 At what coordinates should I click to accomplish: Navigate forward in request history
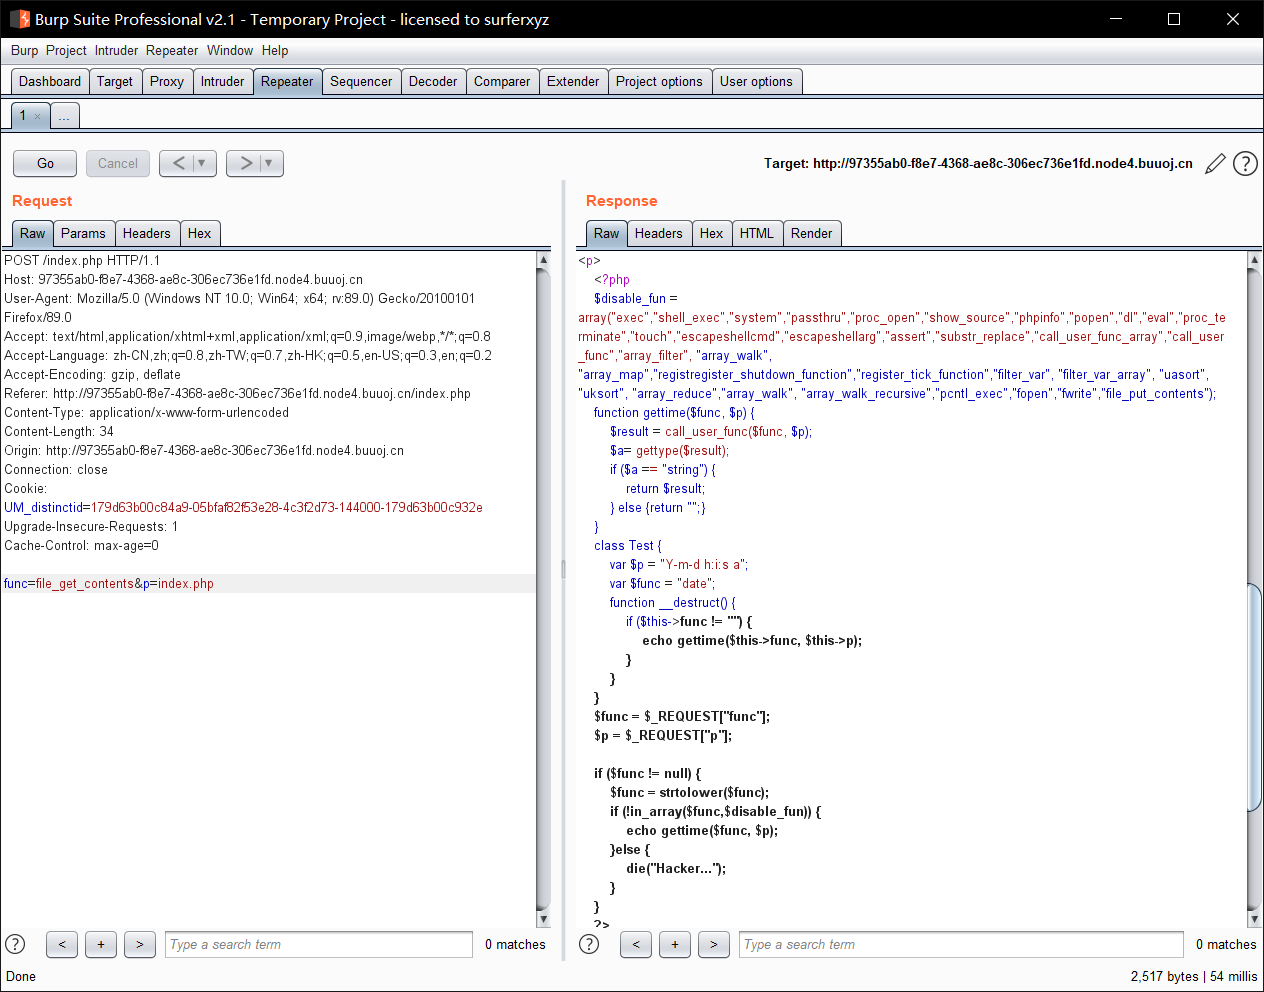pyautogui.click(x=245, y=163)
